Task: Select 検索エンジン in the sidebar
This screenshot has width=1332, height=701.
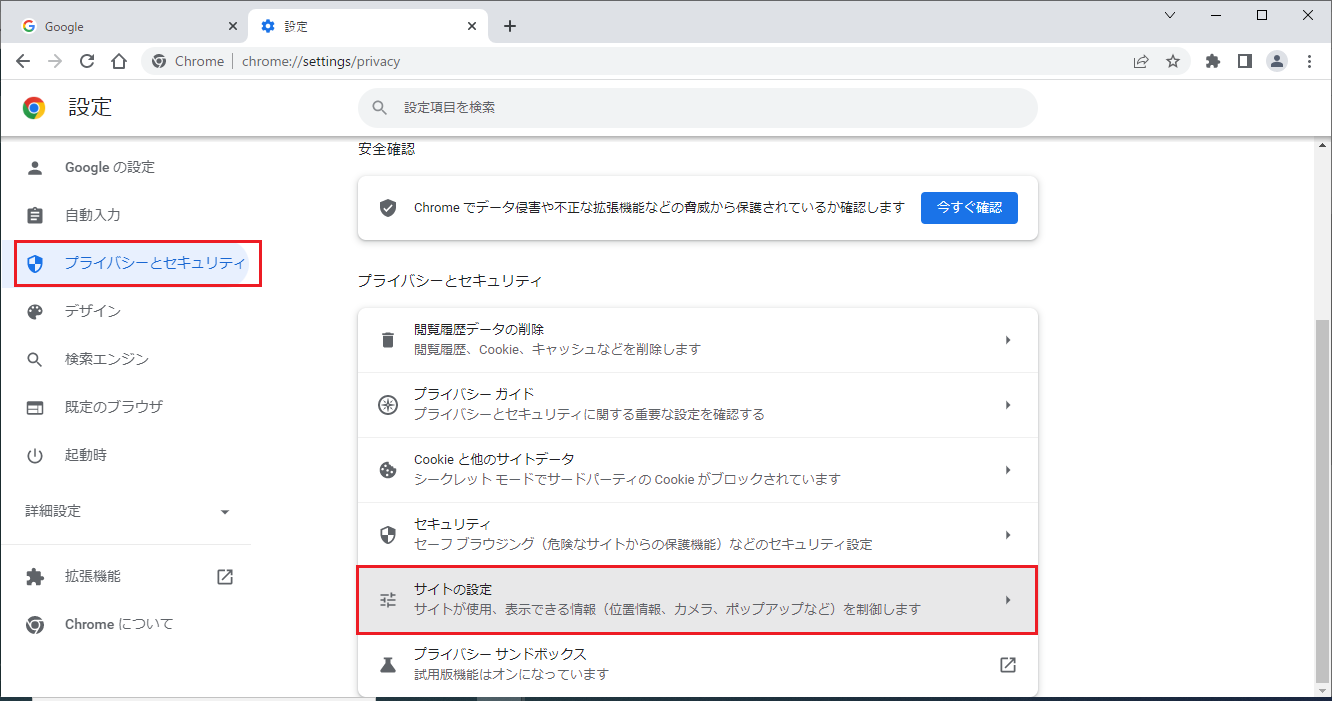Action: (x=106, y=359)
